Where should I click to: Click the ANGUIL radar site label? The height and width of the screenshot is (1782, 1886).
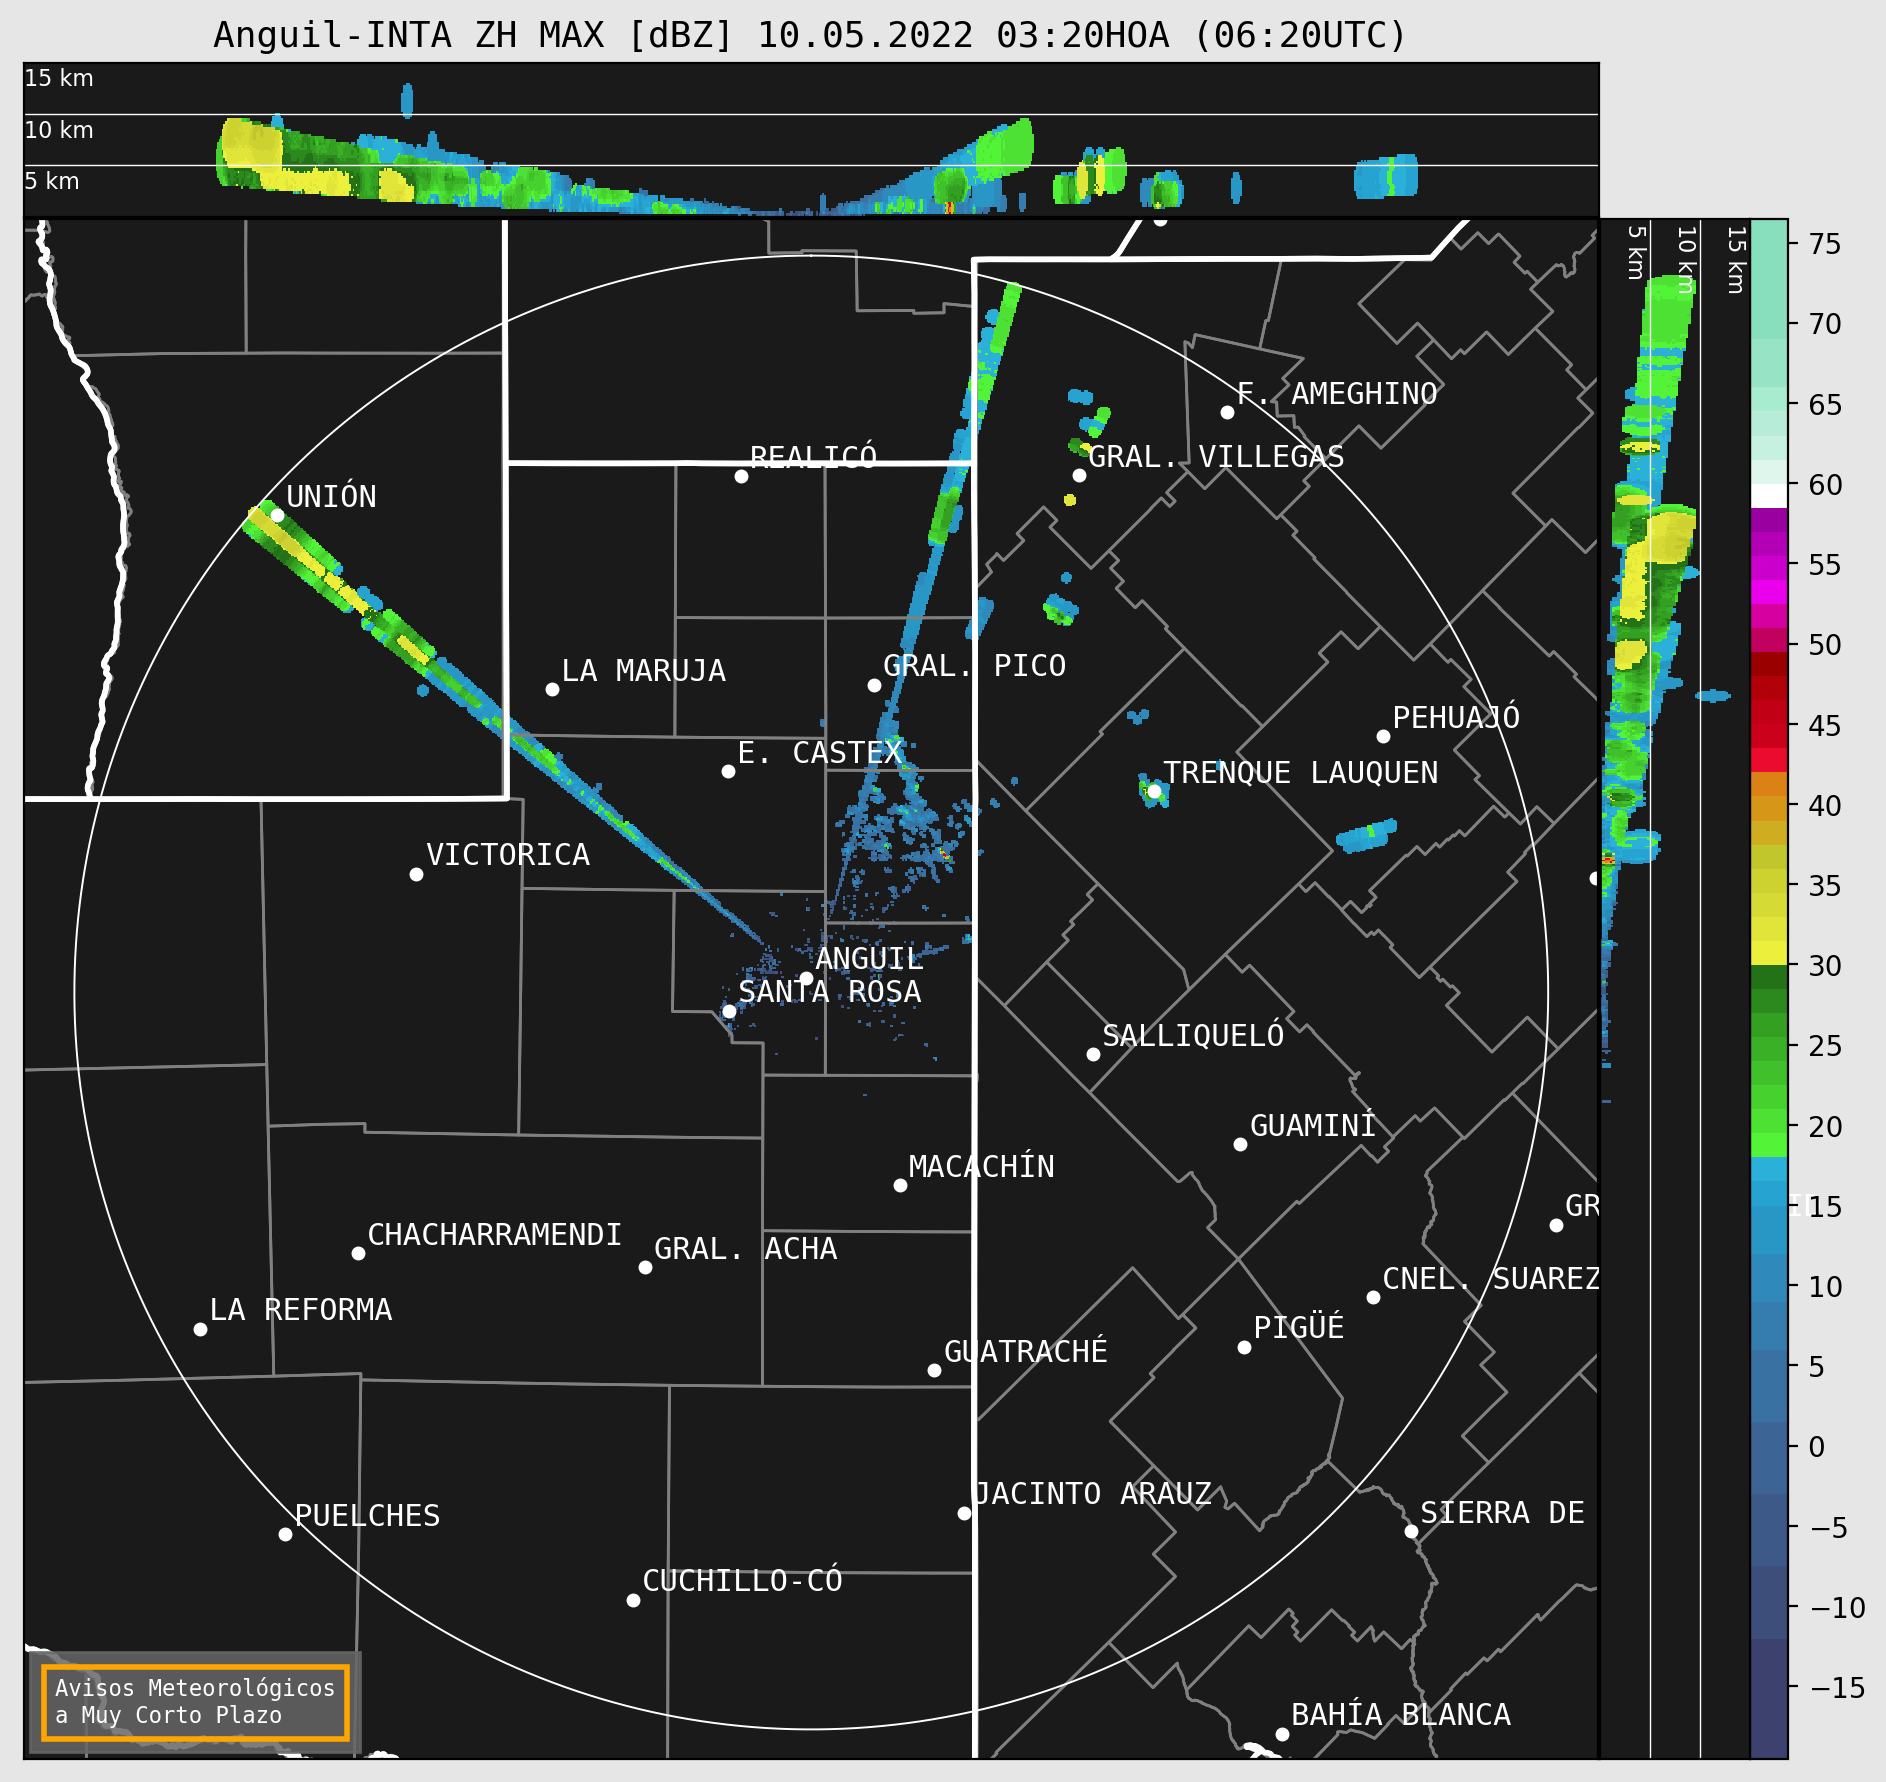[869, 959]
